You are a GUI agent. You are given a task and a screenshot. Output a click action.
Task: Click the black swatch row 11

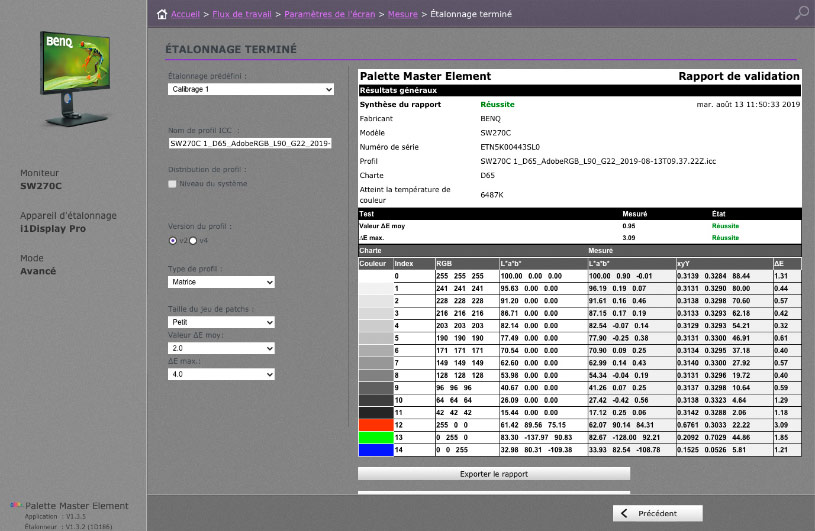[x=376, y=413]
